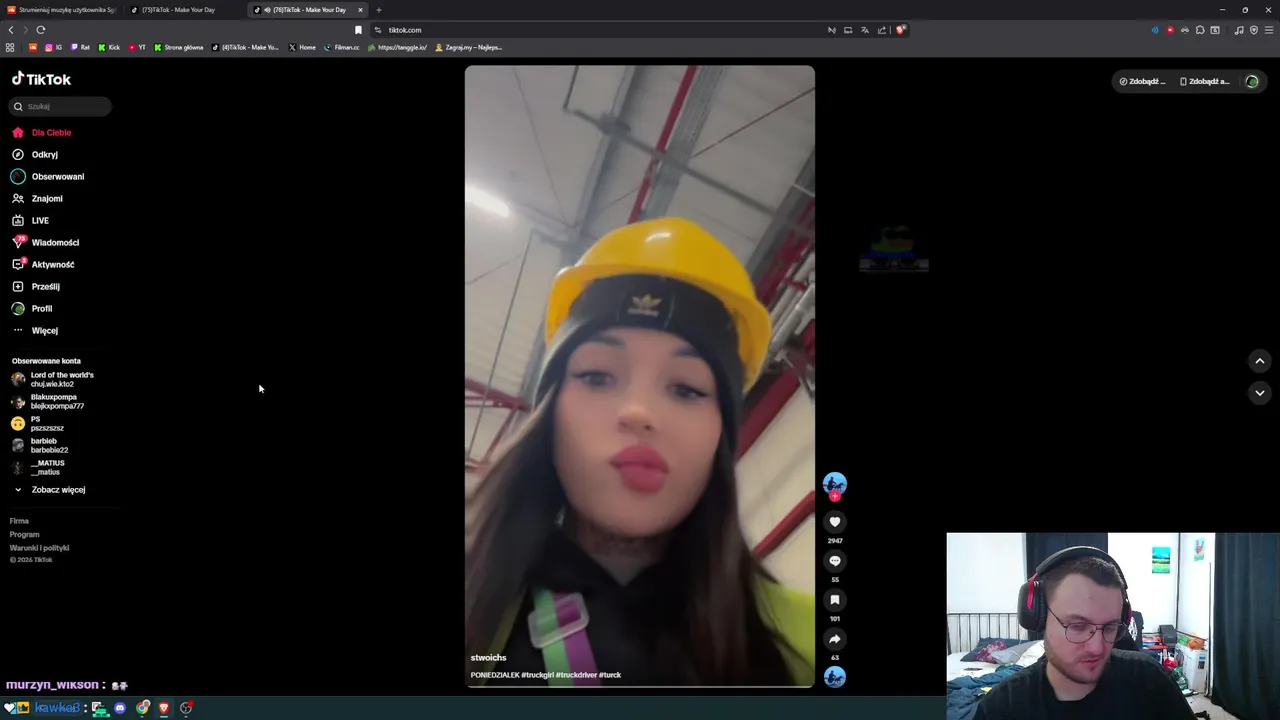Open the profile avatar at top right
1280x720 pixels.
click(x=1252, y=81)
